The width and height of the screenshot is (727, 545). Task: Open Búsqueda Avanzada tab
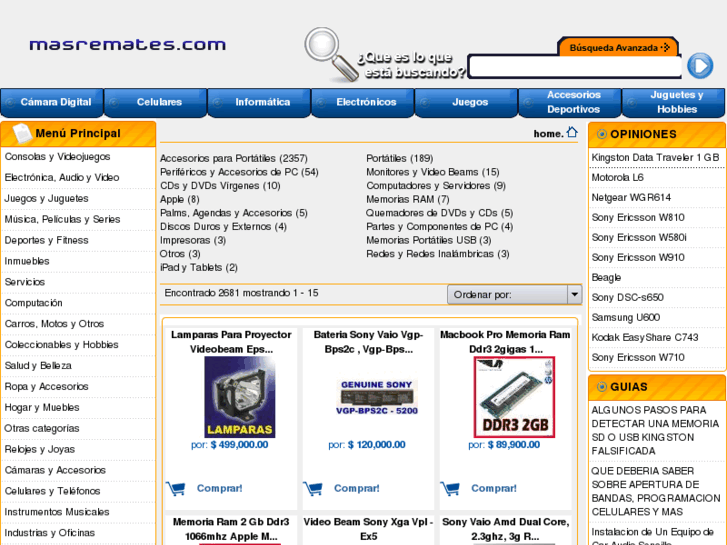tap(619, 47)
